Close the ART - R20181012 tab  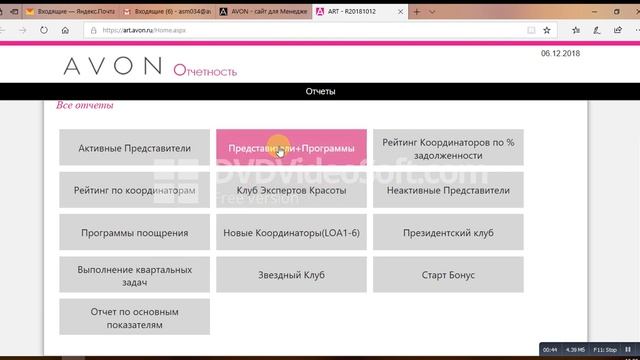click(400, 12)
